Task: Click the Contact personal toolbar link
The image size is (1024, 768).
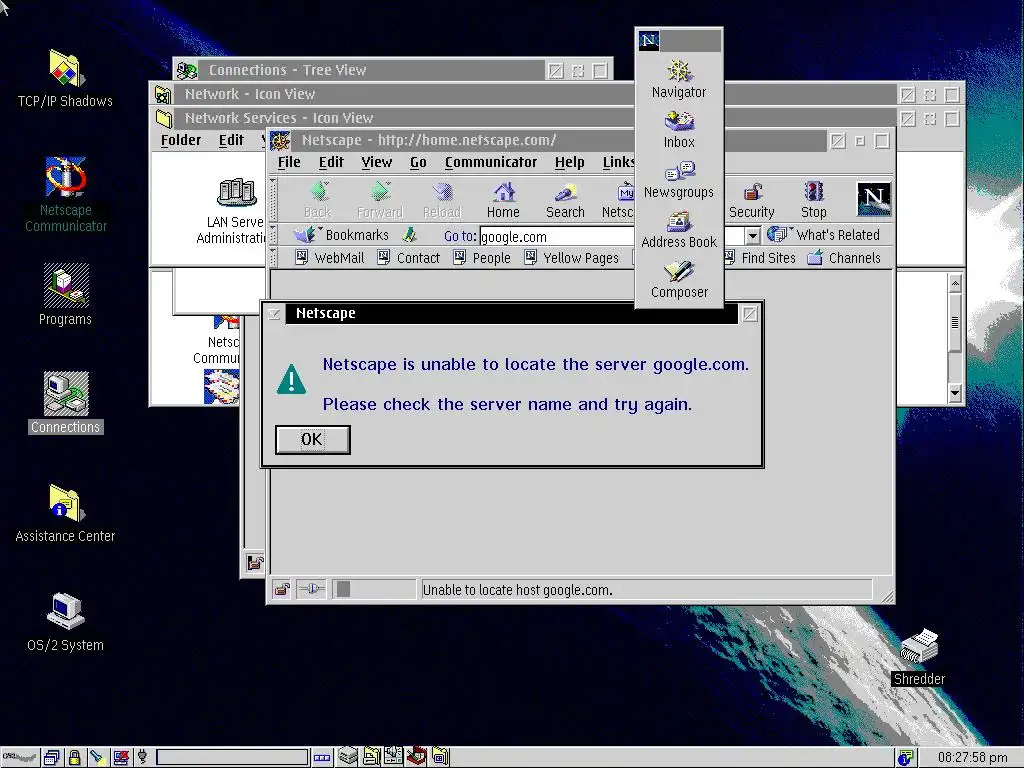Action: pos(409,258)
